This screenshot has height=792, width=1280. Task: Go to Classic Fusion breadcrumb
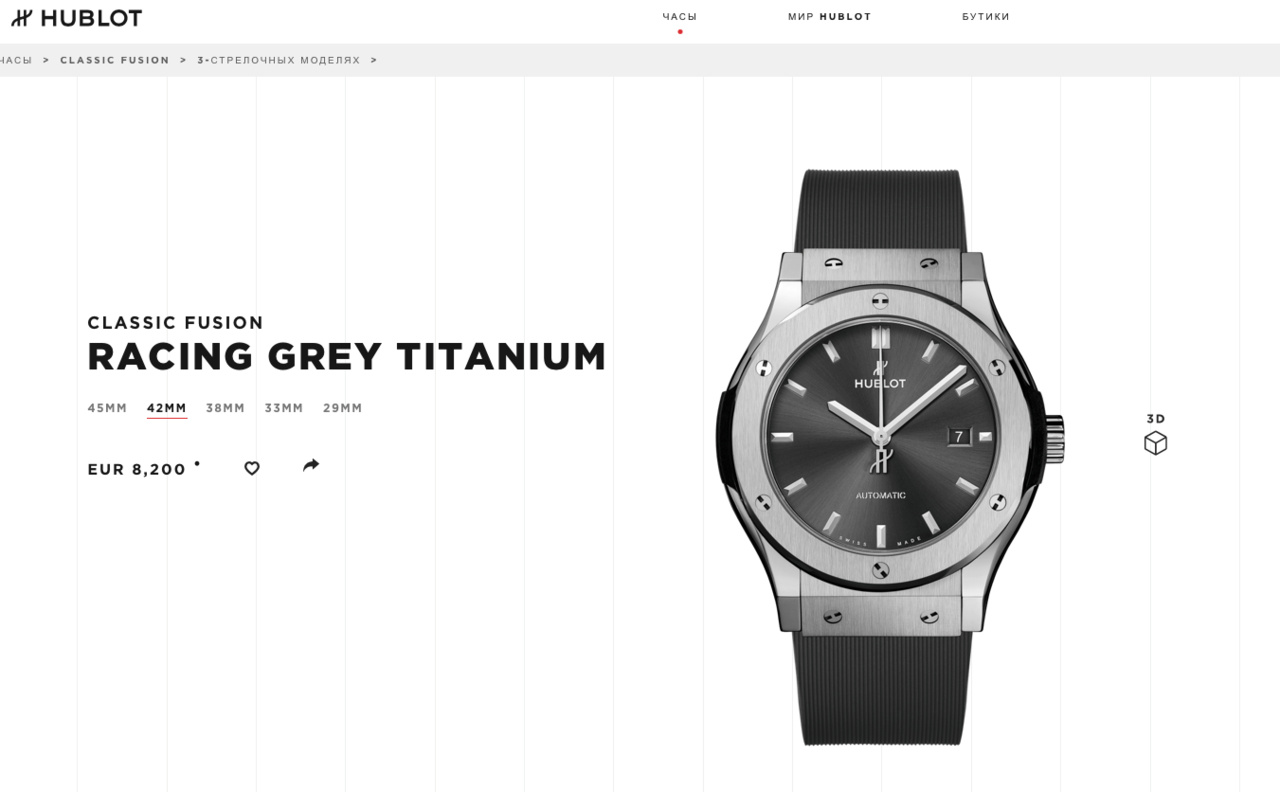[115, 60]
